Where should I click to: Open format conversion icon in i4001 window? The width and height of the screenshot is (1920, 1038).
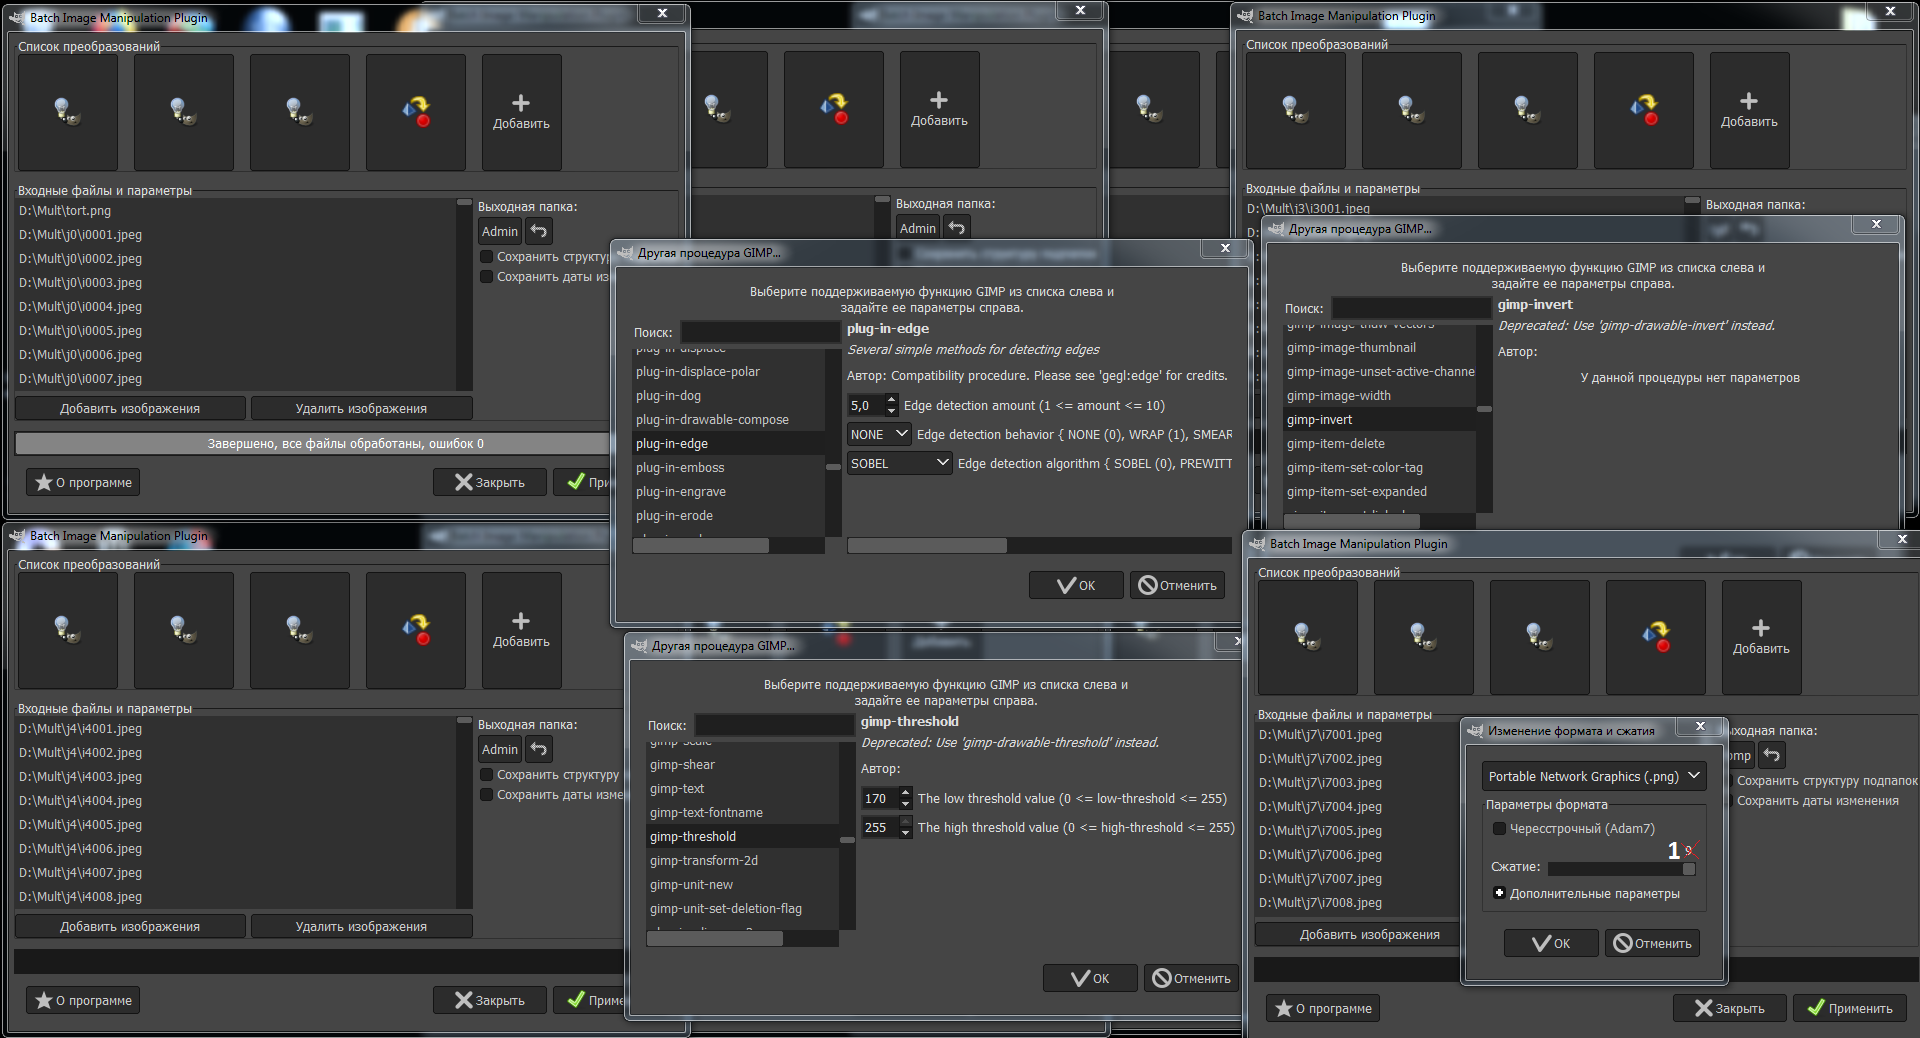click(416, 630)
